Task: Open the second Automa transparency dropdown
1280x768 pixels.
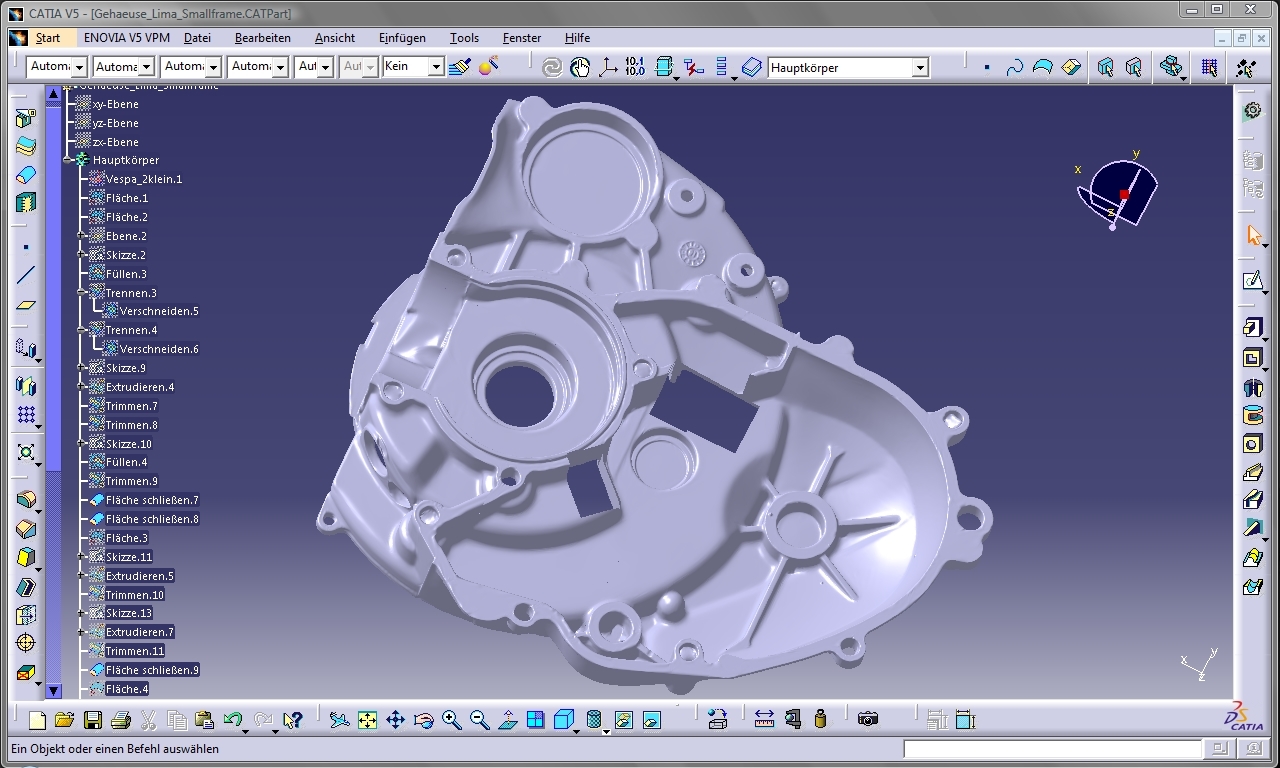Action: (146, 67)
